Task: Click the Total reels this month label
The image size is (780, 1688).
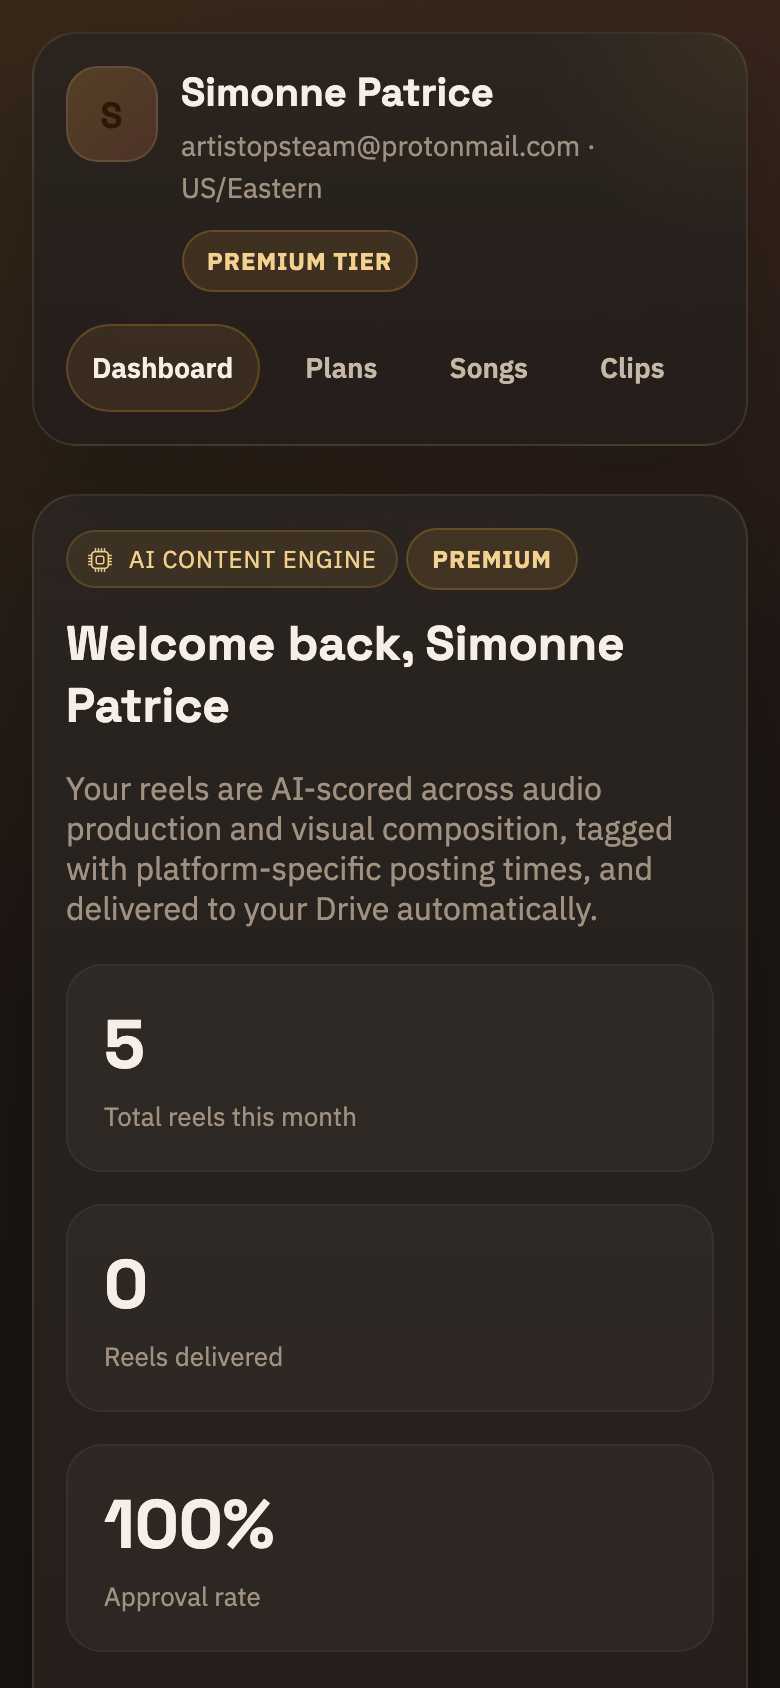Action: tap(230, 1117)
